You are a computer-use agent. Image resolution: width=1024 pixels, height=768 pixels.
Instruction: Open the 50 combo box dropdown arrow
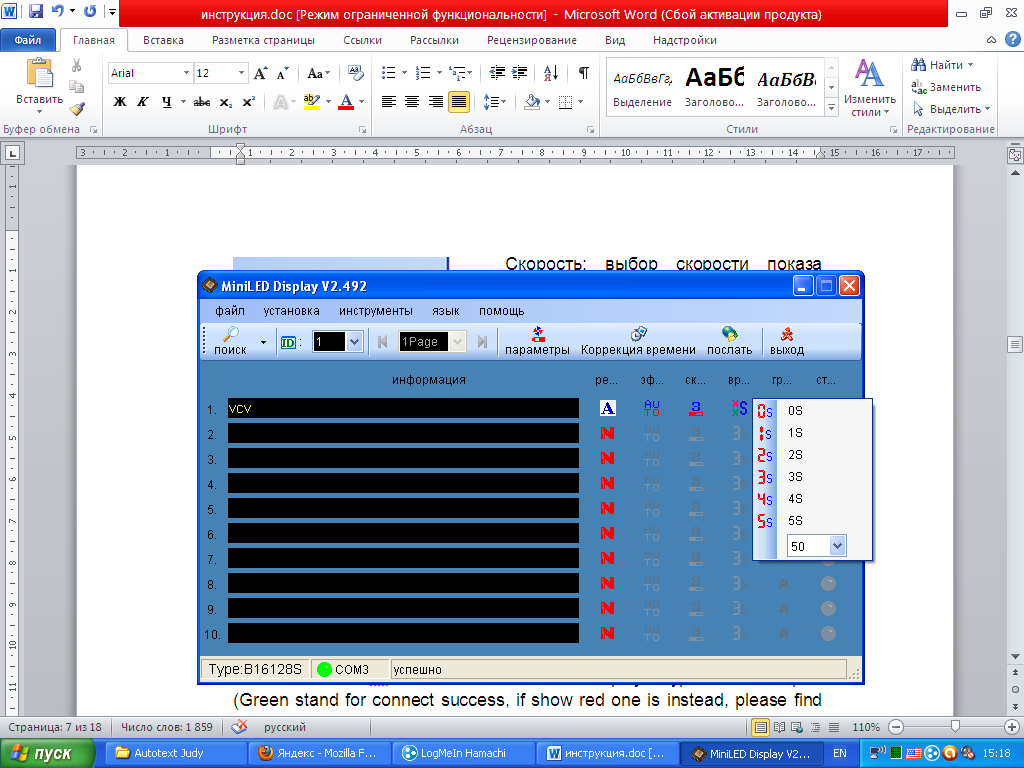pyautogui.click(x=837, y=546)
